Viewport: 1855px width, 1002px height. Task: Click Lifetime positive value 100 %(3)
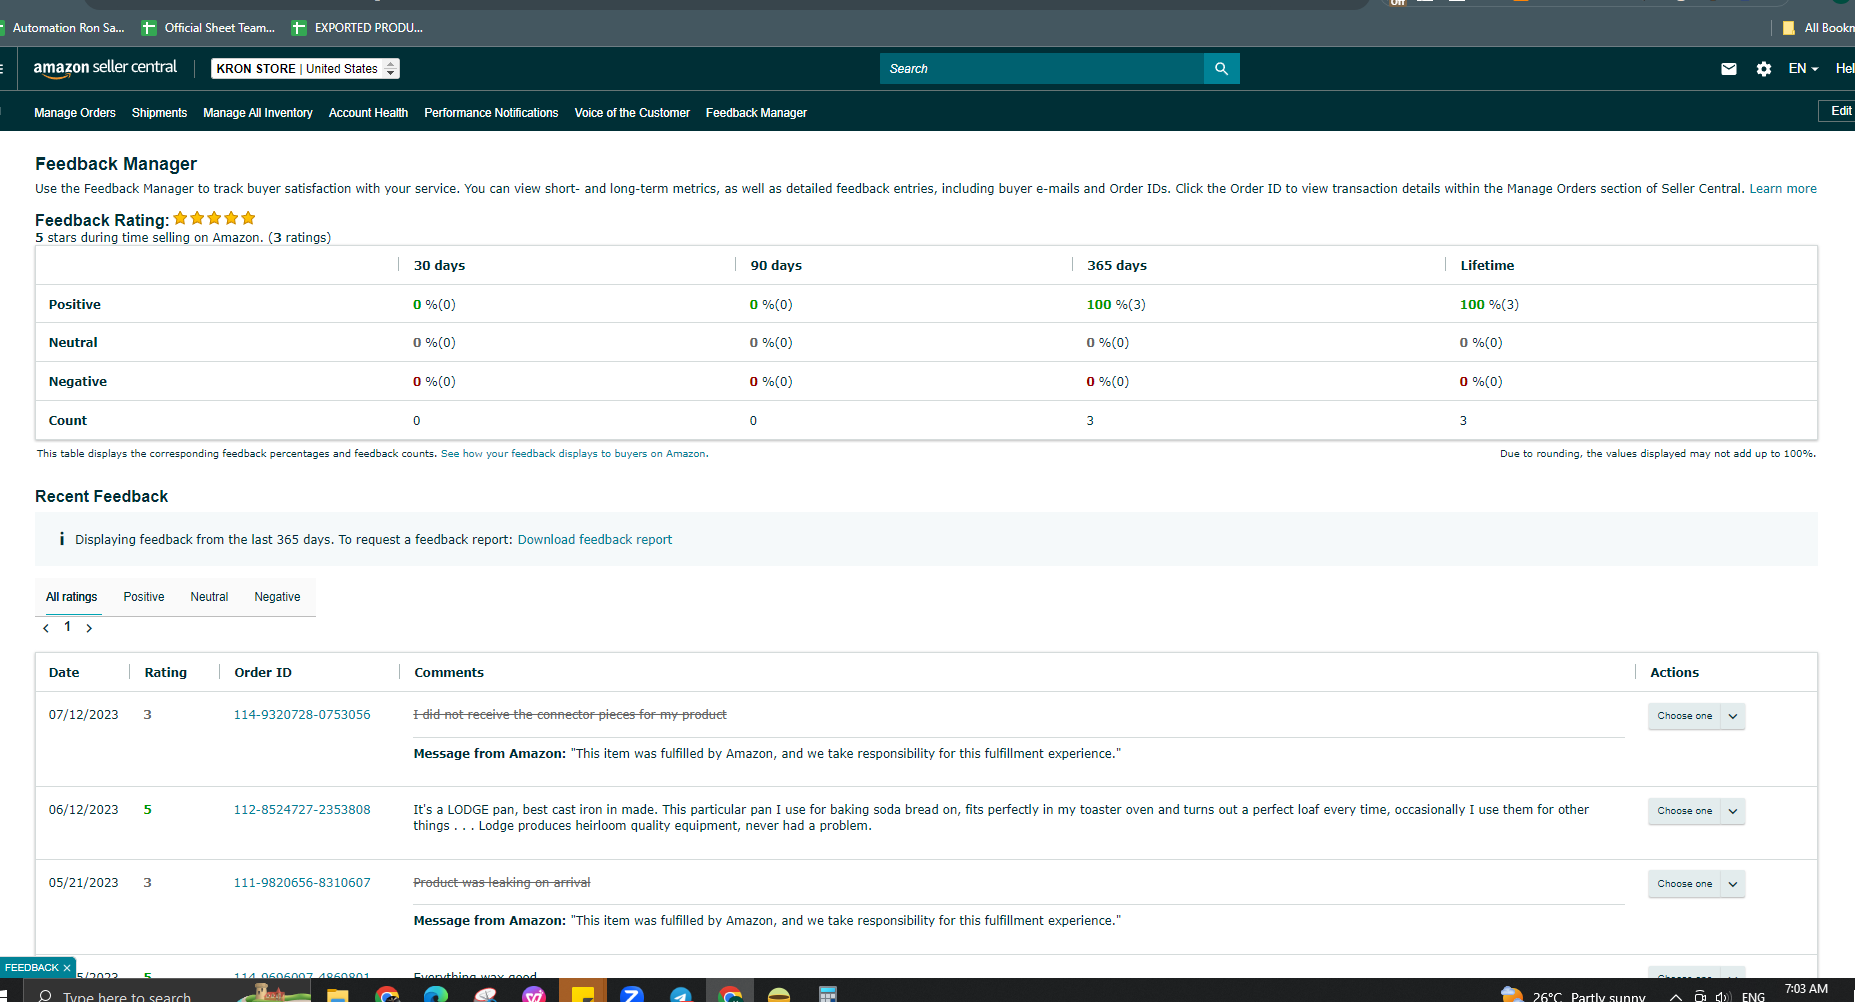point(1489,305)
